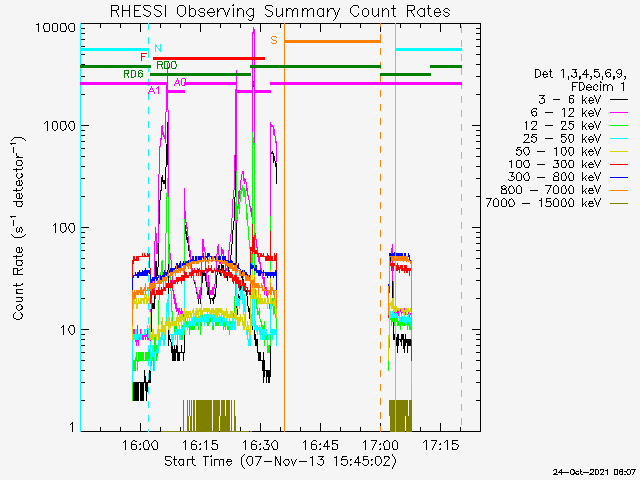The image size is (640, 480).
Task: Click the cyan 25-50 keV legend line
Action: [x=619, y=139]
